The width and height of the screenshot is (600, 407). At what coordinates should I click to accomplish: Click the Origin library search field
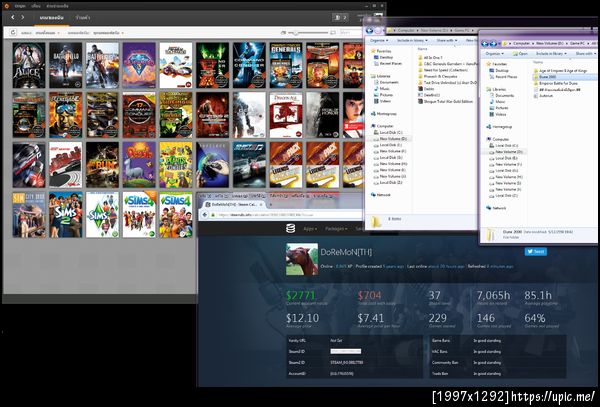tap(350, 33)
